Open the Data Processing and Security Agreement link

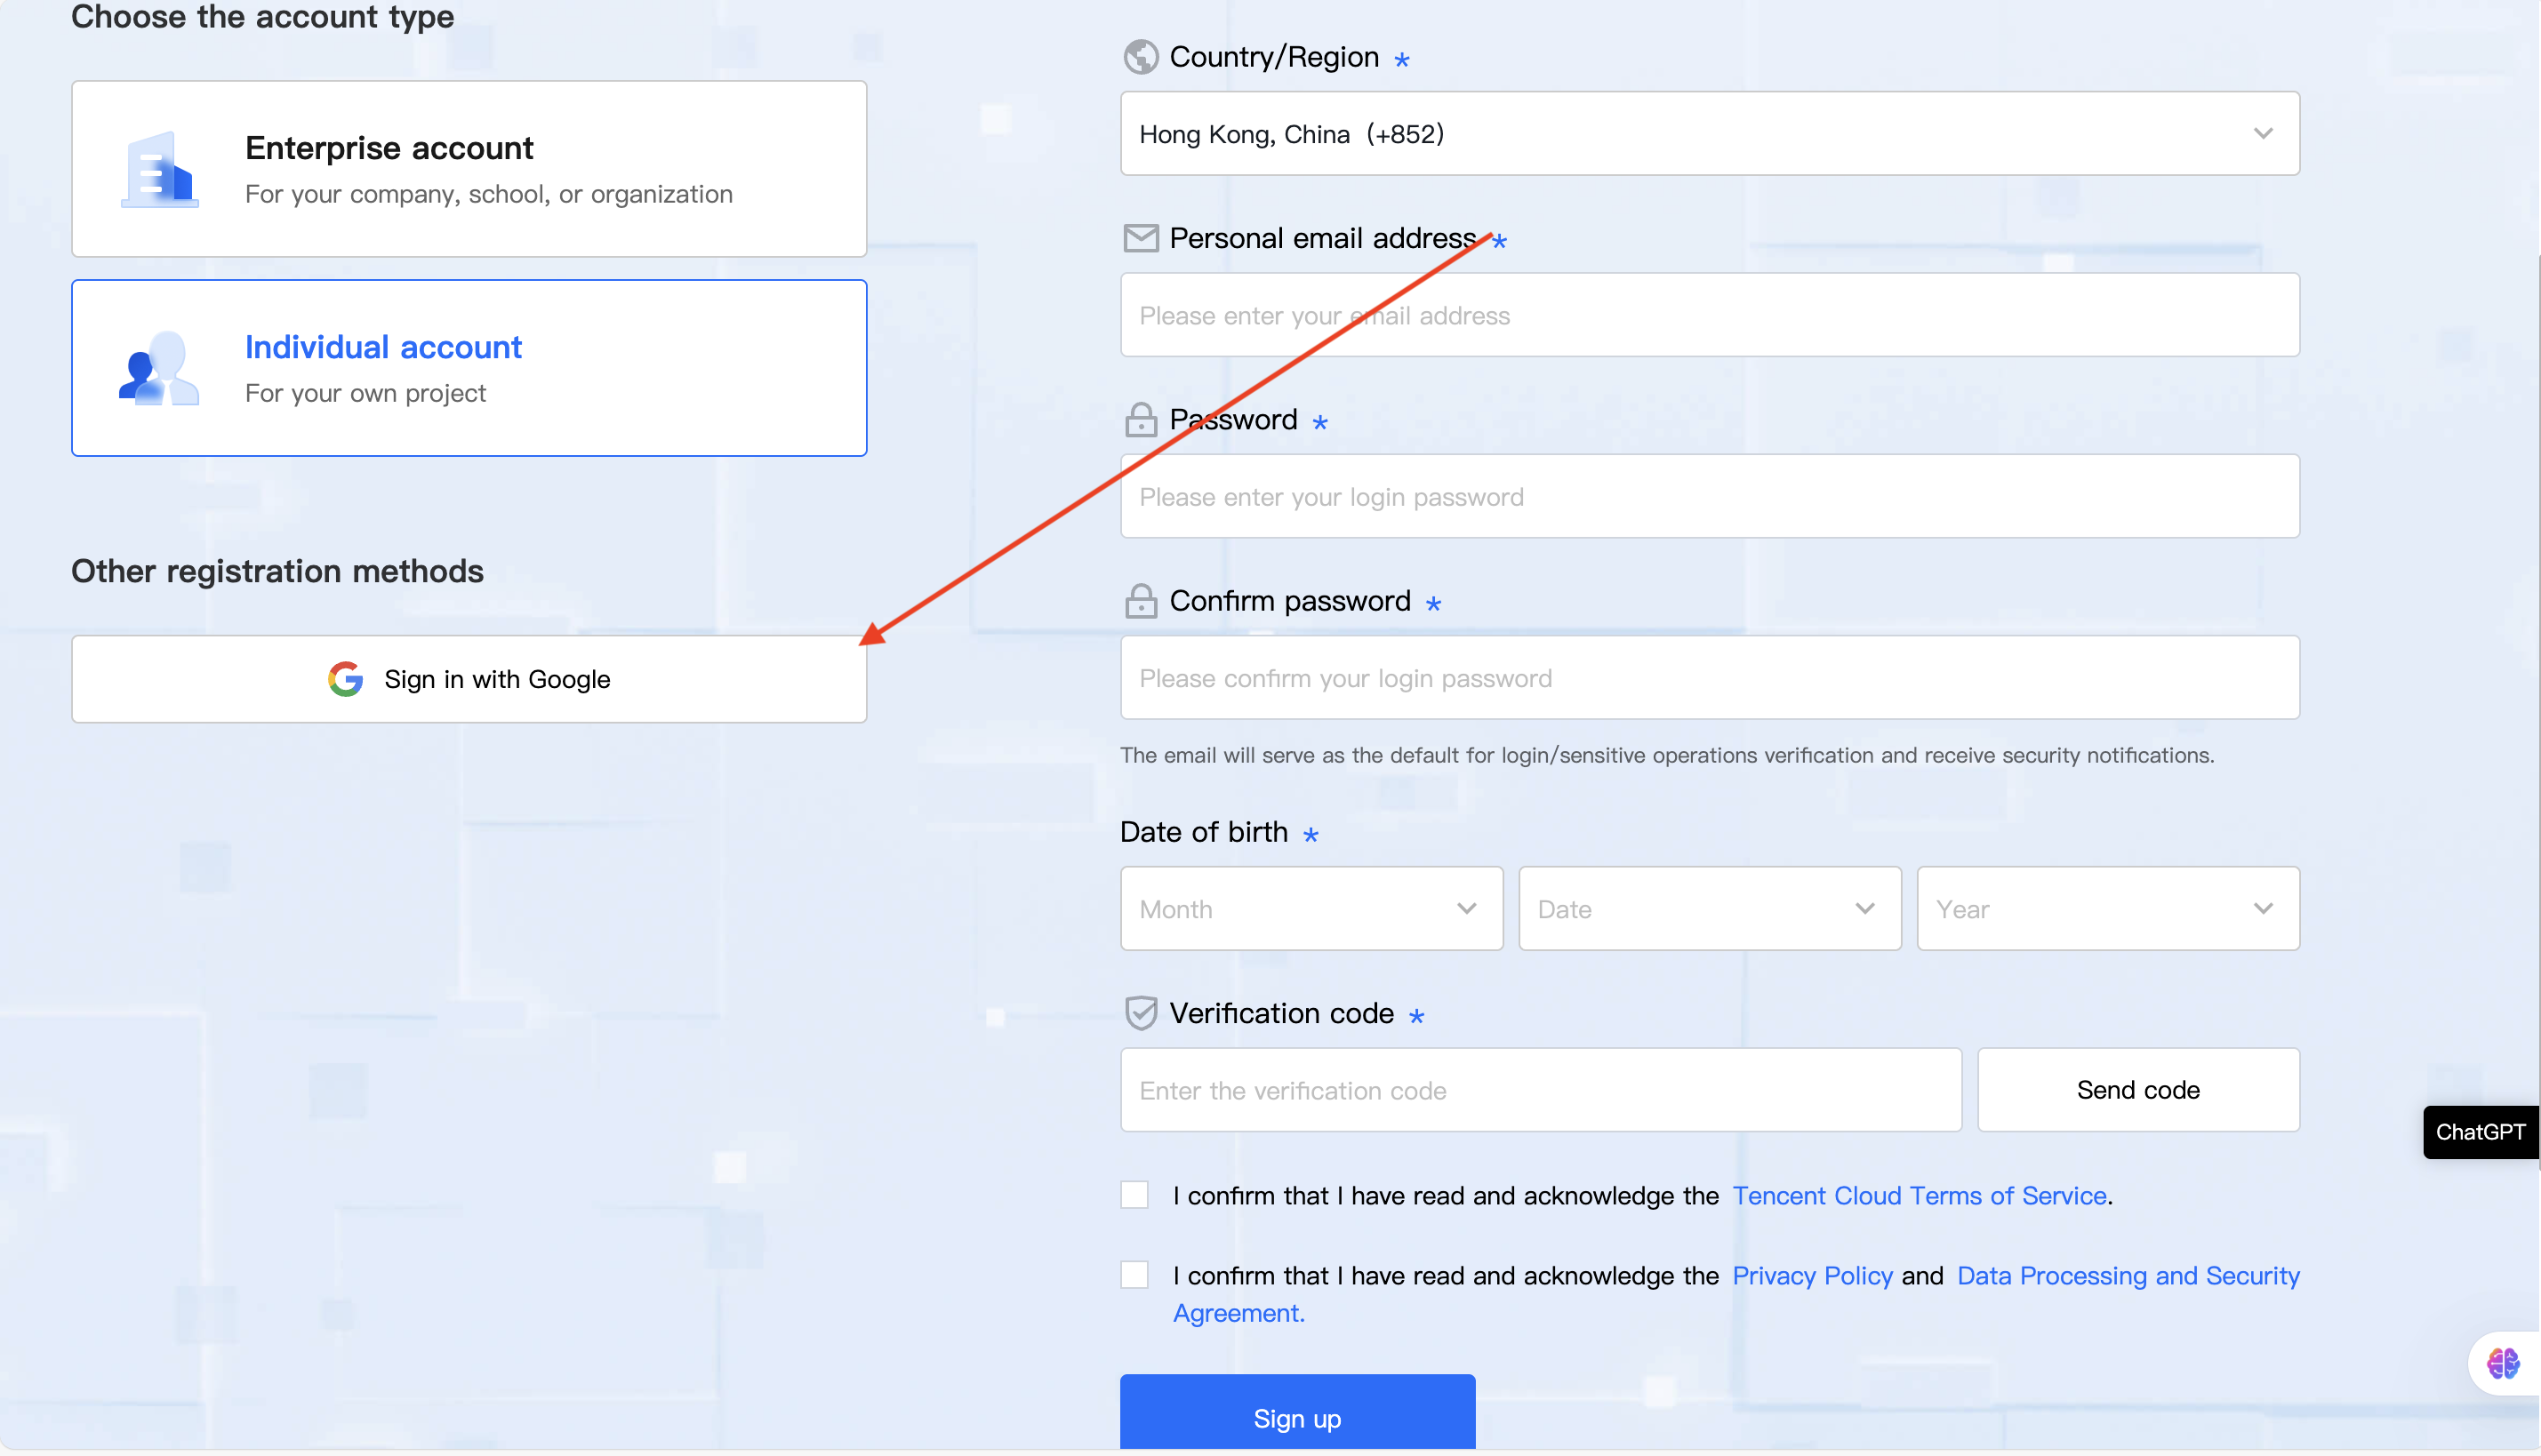(2127, 1276)
